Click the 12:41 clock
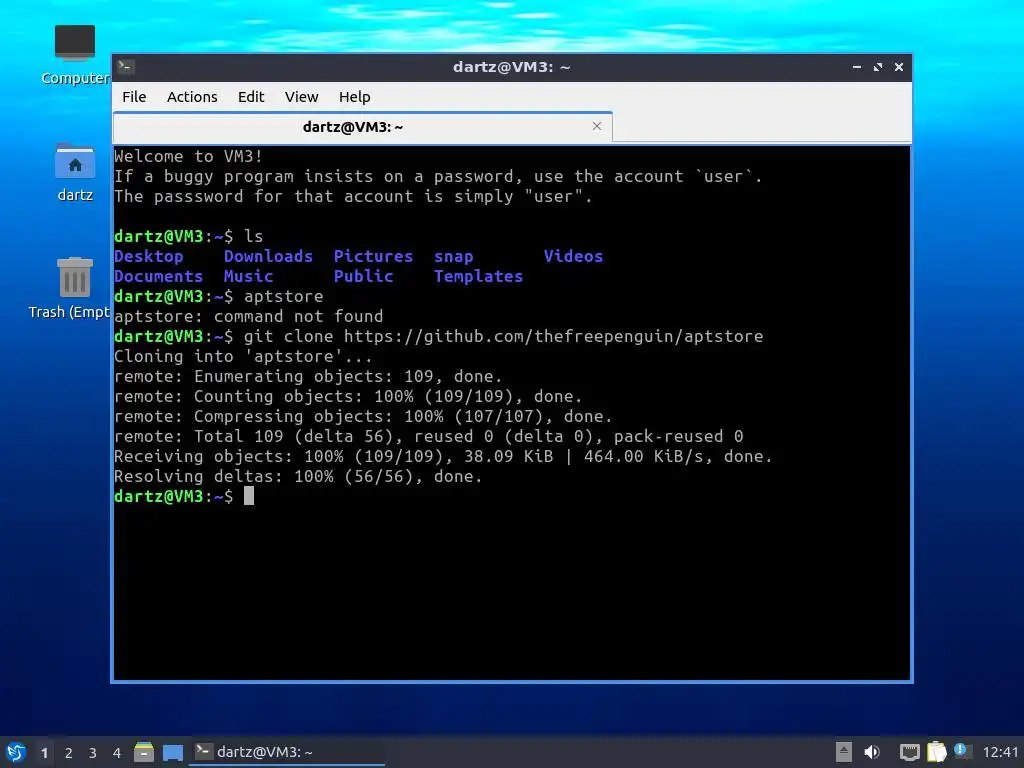The width and height of the screenshot is (1024, 768). 1000,752
